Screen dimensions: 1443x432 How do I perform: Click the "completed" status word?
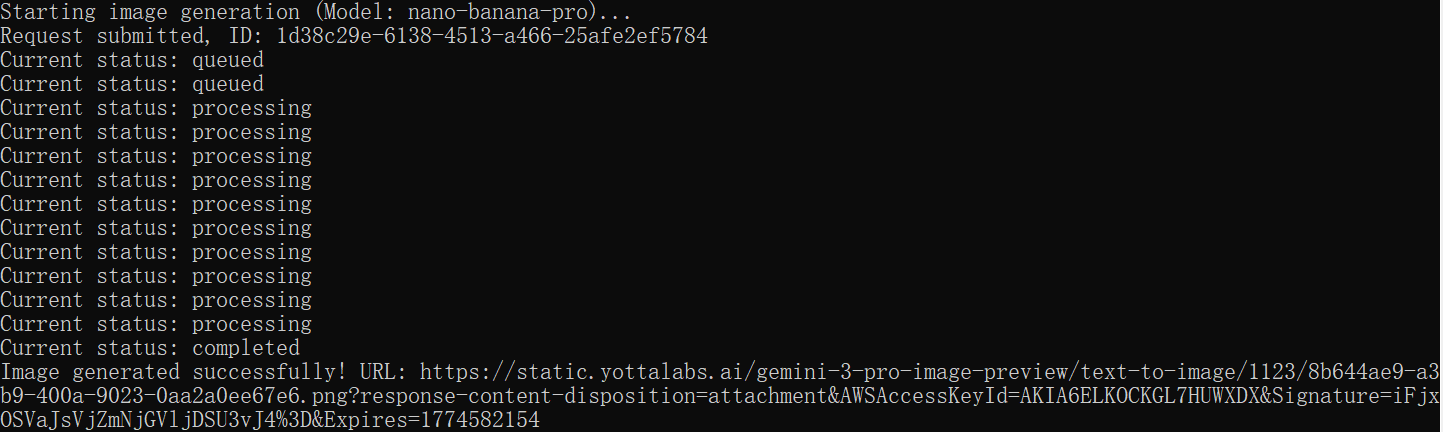coord(246,348)
